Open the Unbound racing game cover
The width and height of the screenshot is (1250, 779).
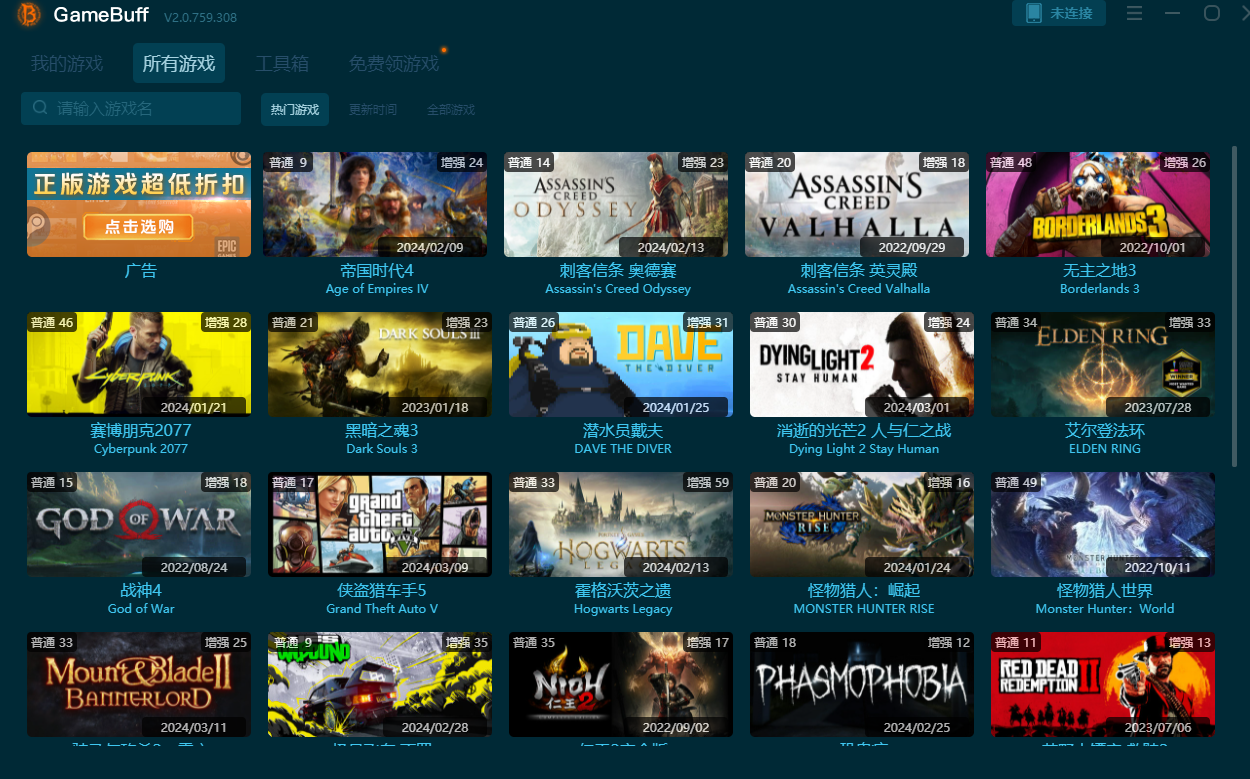click(380, 685)
